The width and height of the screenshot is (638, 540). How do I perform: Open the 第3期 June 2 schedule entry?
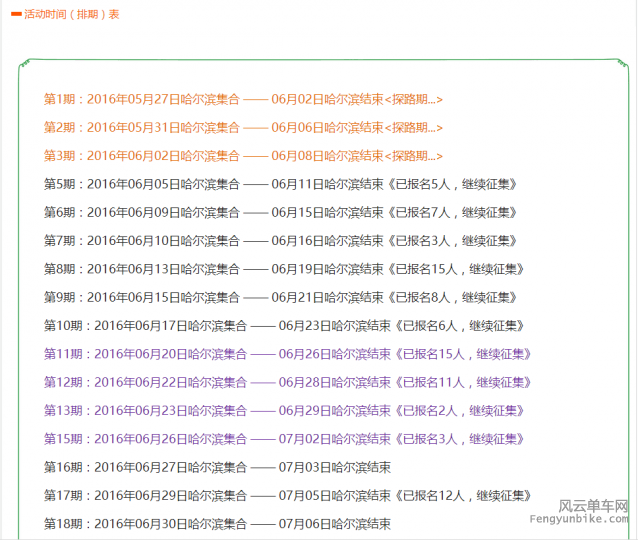click(x=243, y=156)
